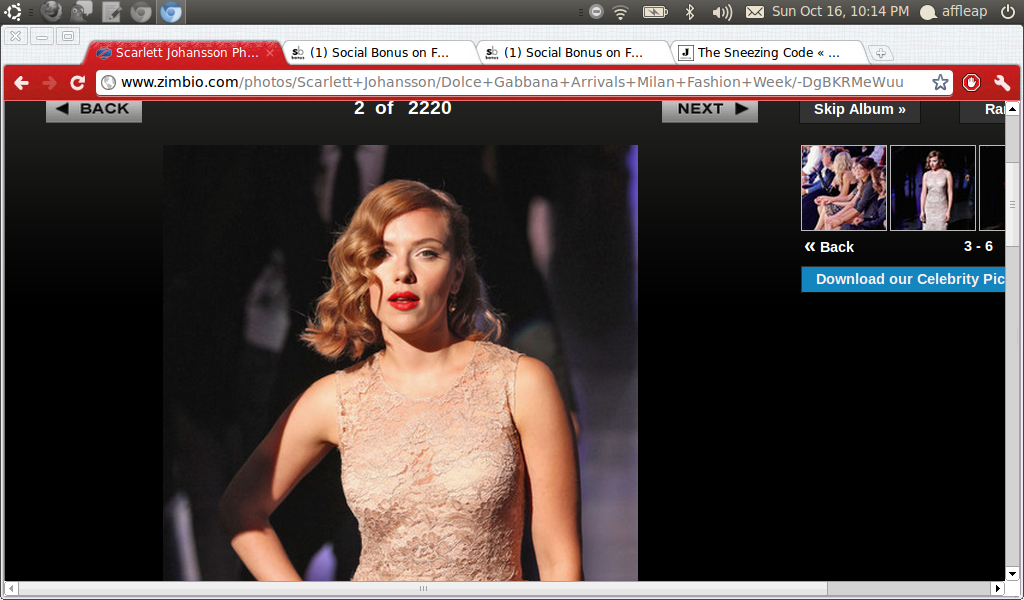Click the horizontal scrollbar thumb
Image resolution: width=1024 pixels, height=600 pixels.
[423, 588]
